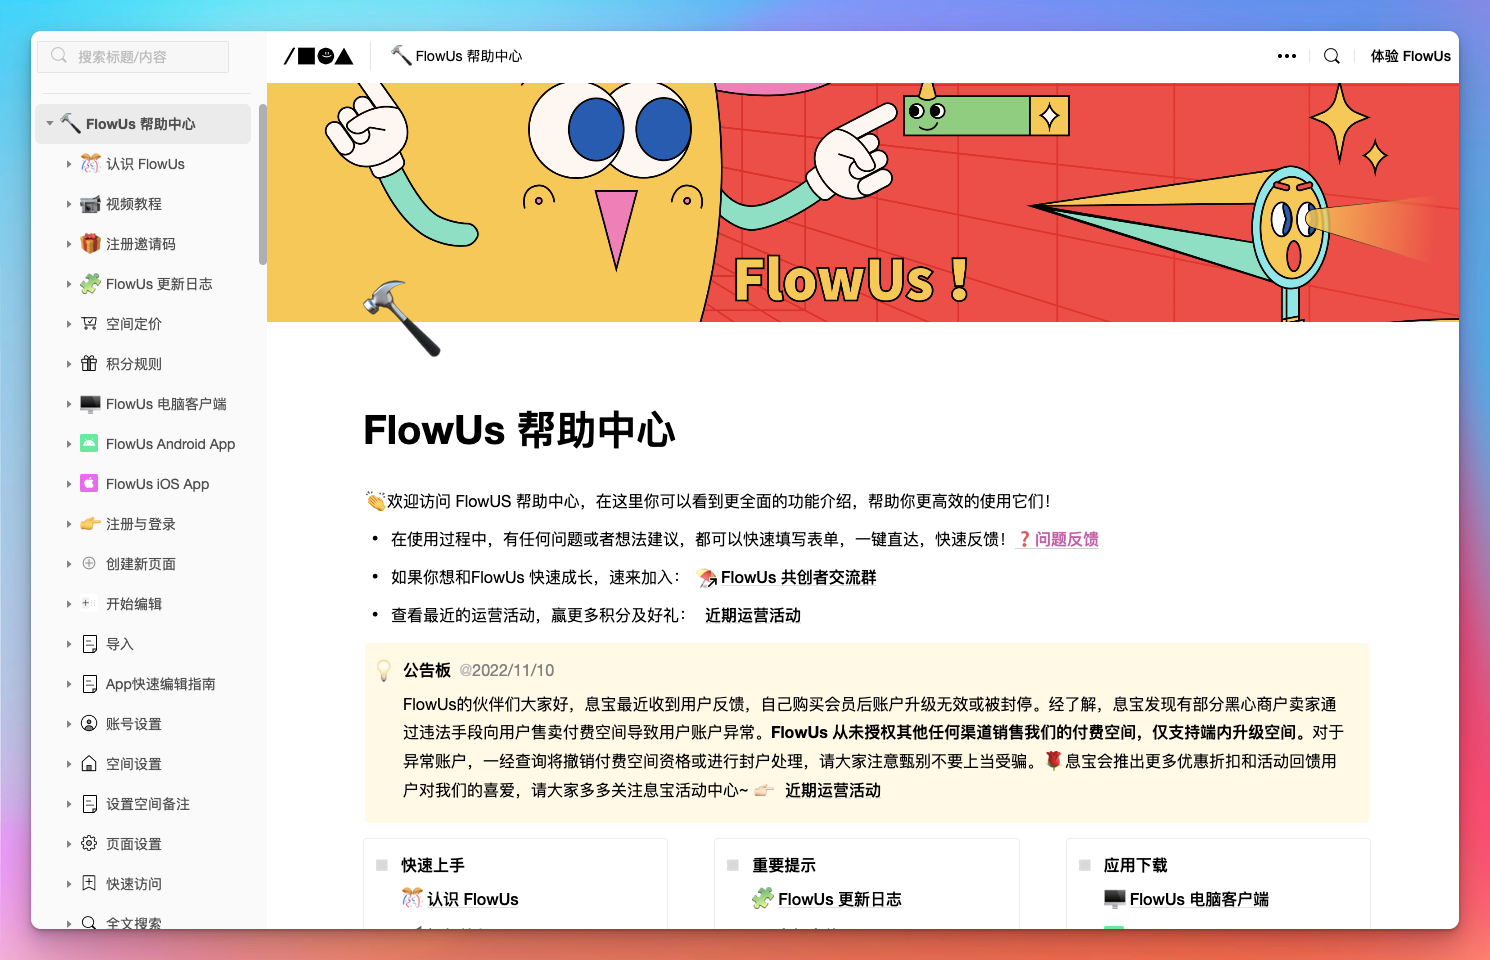
Task: Click the monitor icon for FlowUs 电脑客户端
Action: (x=88, y=403)
